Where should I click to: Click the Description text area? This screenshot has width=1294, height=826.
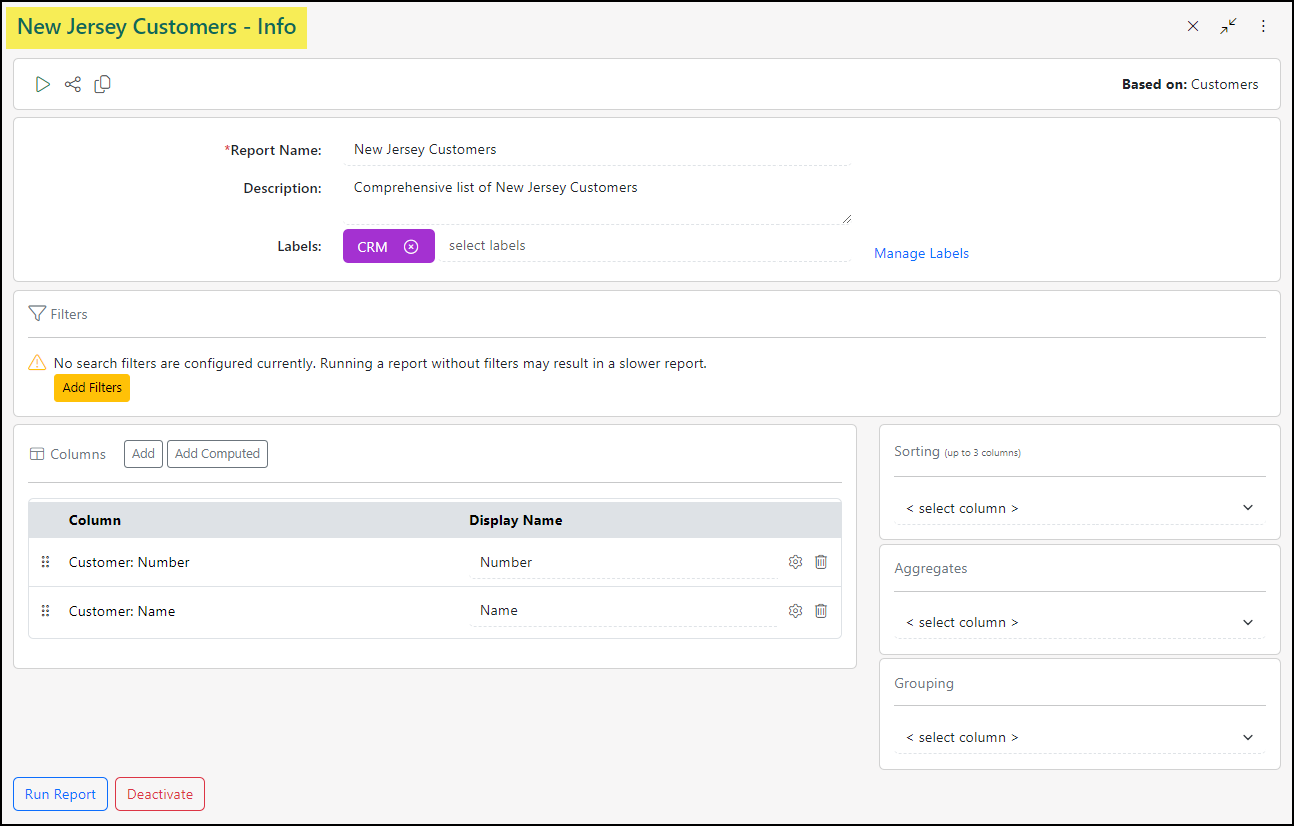597,198
